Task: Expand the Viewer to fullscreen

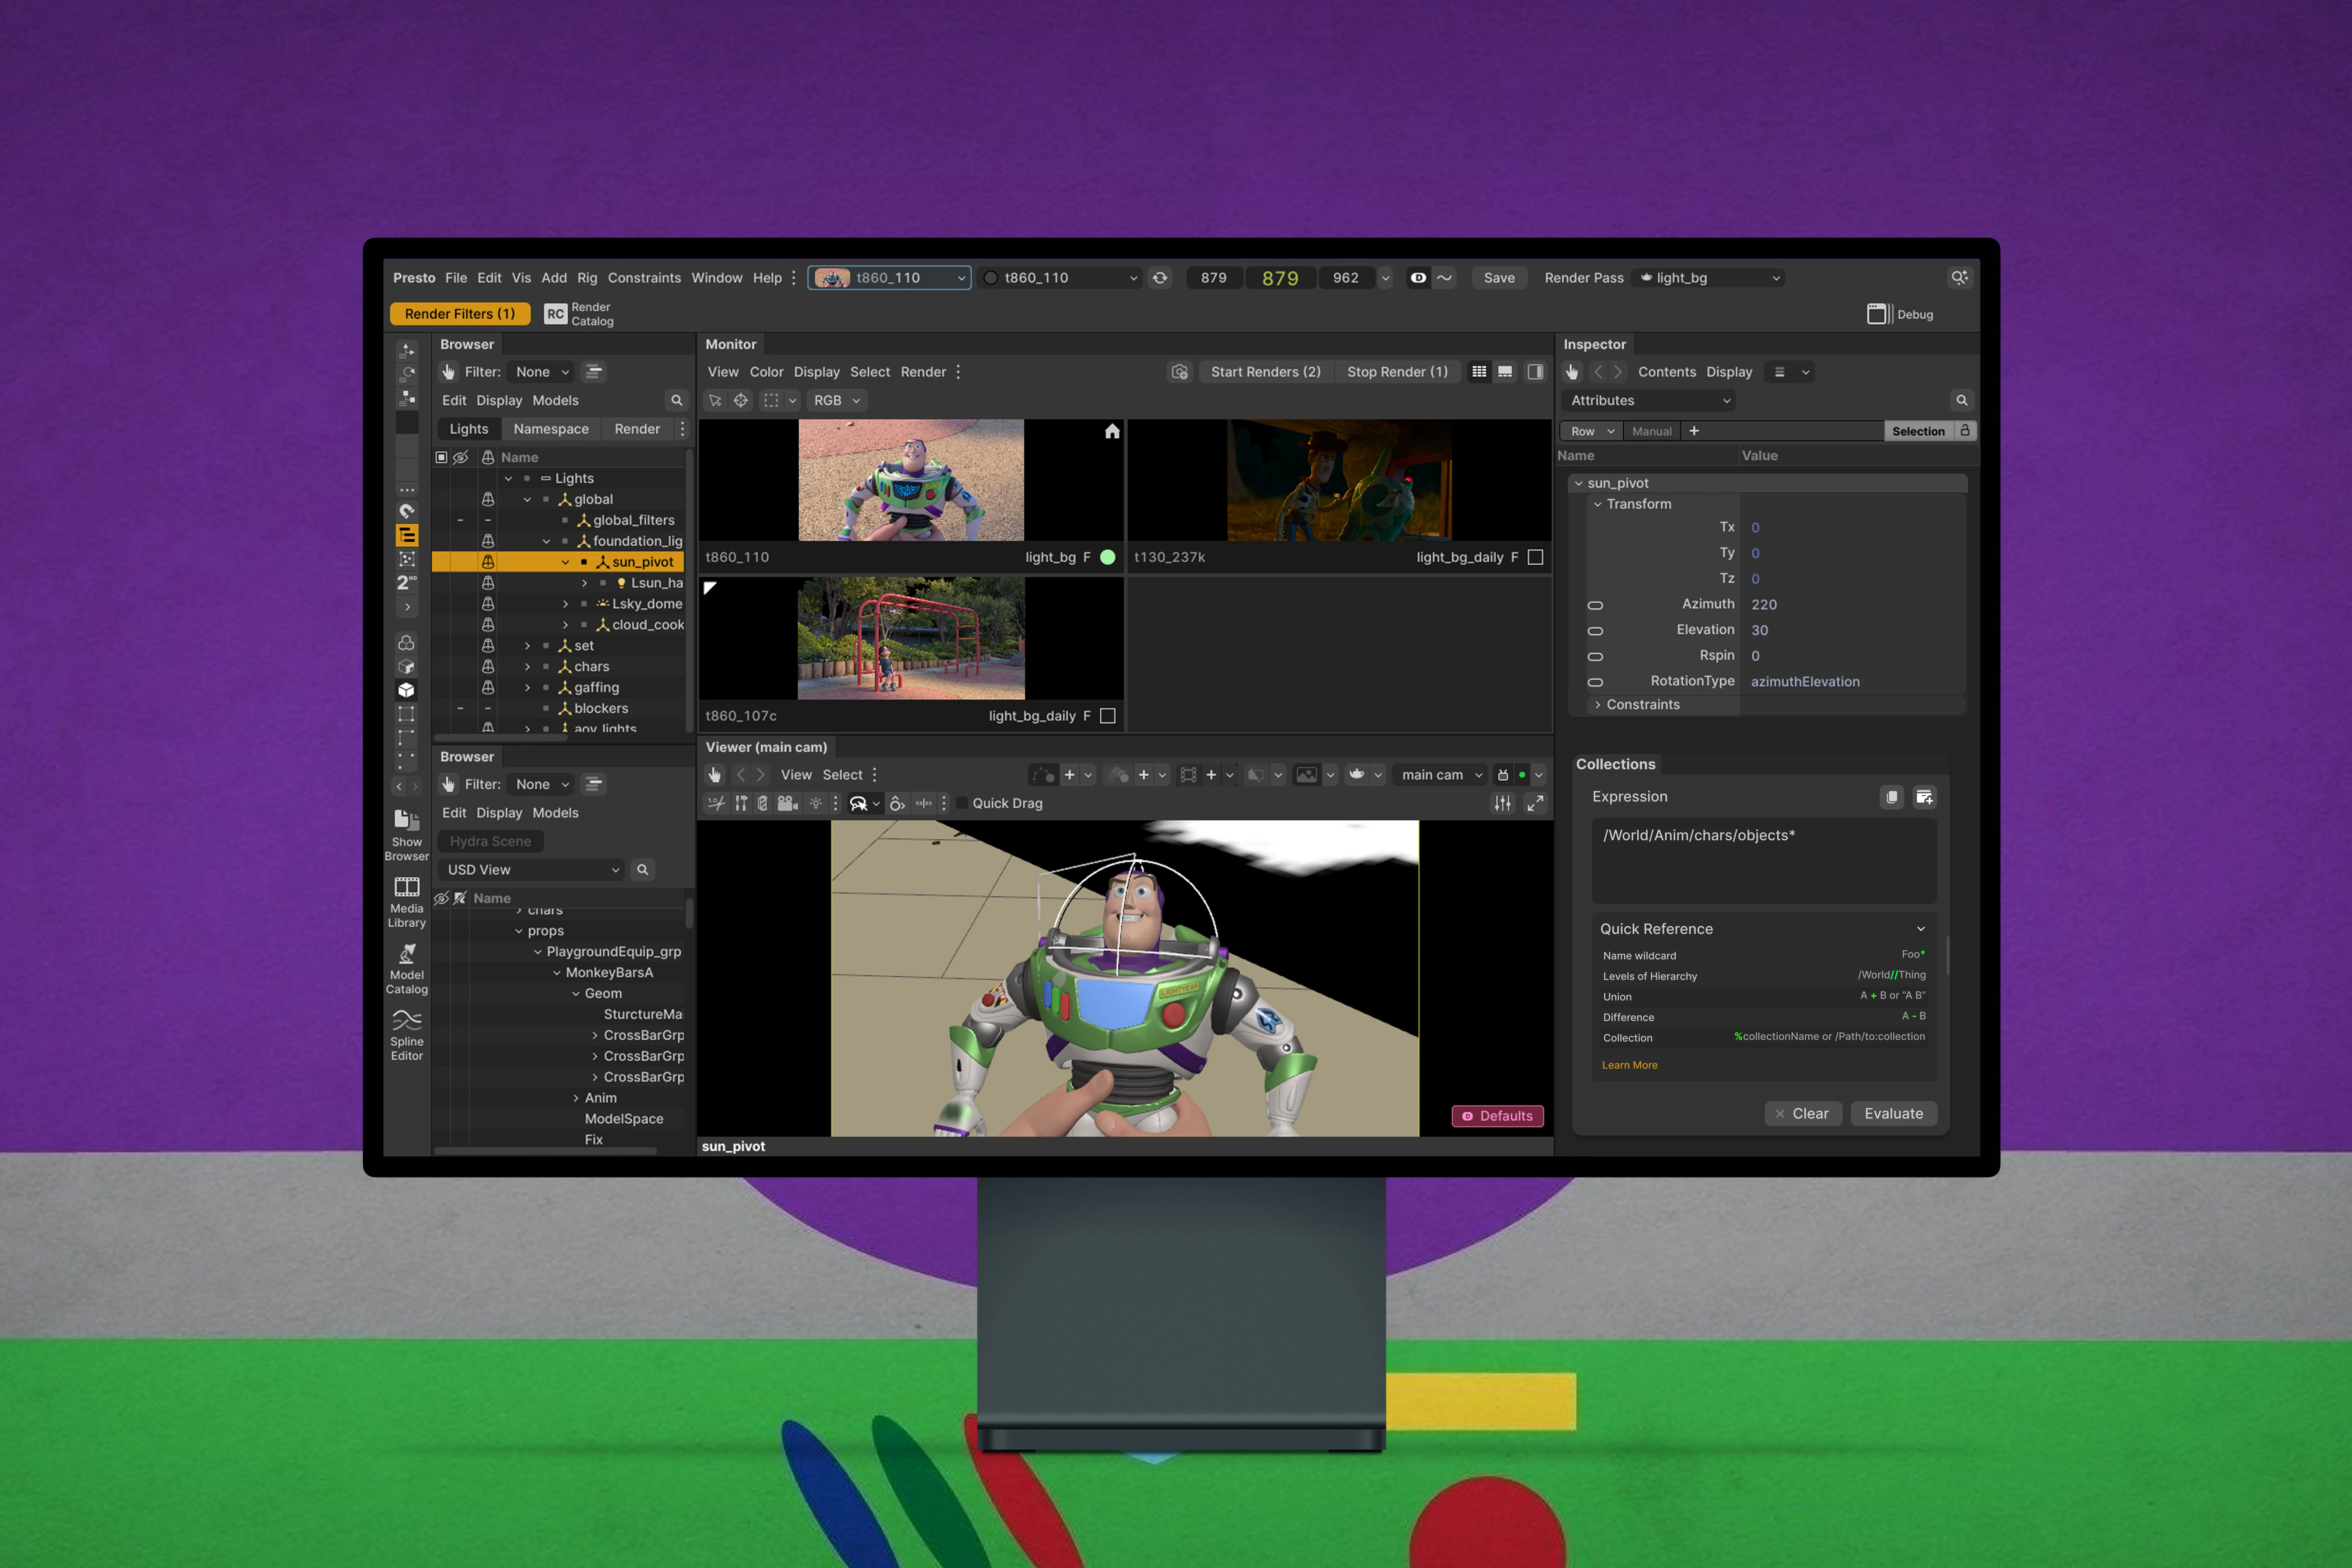Action: click(x=1535, y=803)
